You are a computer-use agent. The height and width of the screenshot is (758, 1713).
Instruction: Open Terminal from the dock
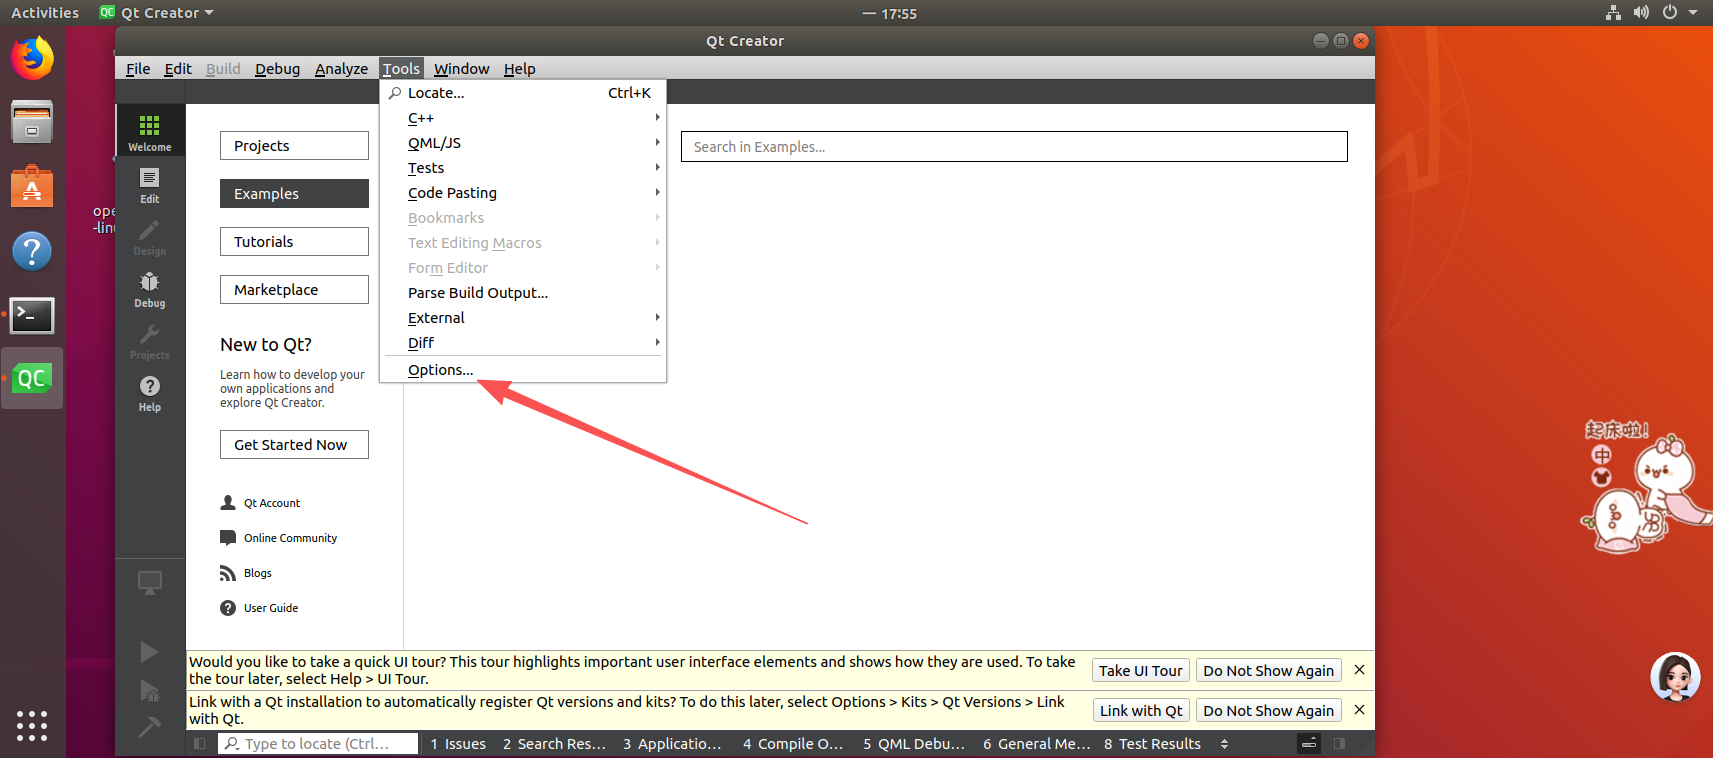pyautogui.click(x=32, y=315)
